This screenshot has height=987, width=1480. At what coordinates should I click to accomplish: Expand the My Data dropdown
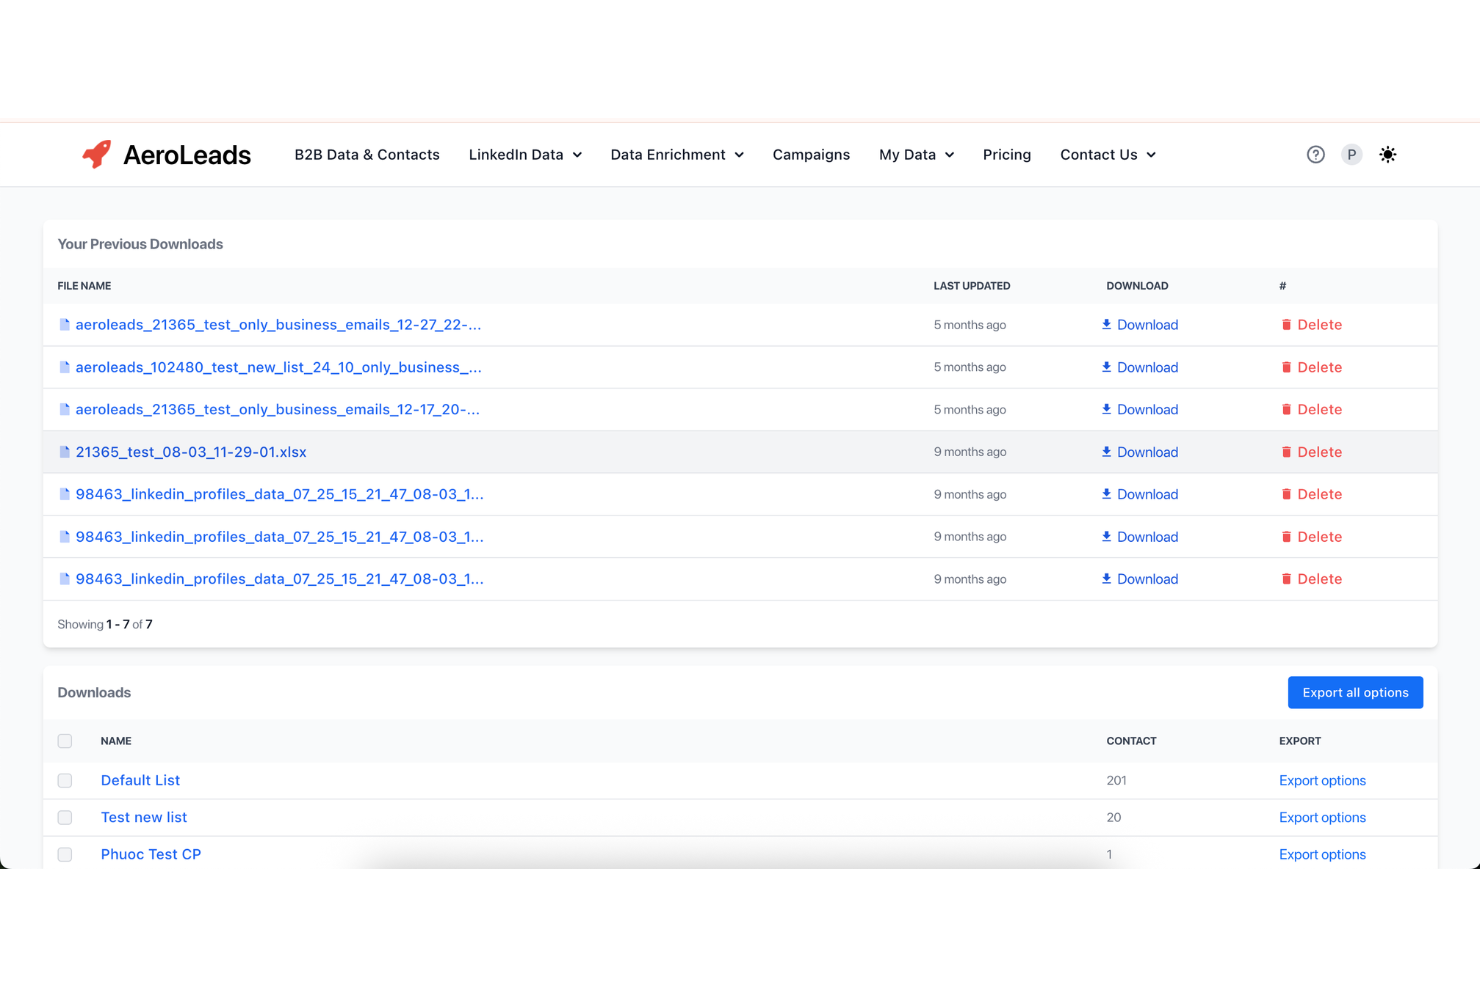(x=916, y=154)
